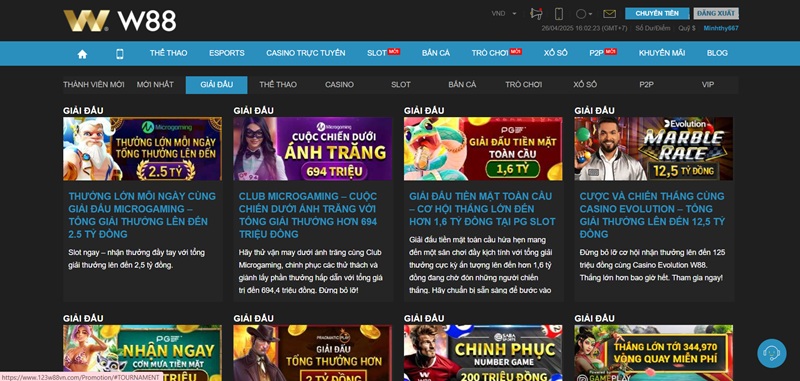Open the THỂ THAO main menu
The width and height of the screenshot is (800, 381).
[x=168, y=53]
